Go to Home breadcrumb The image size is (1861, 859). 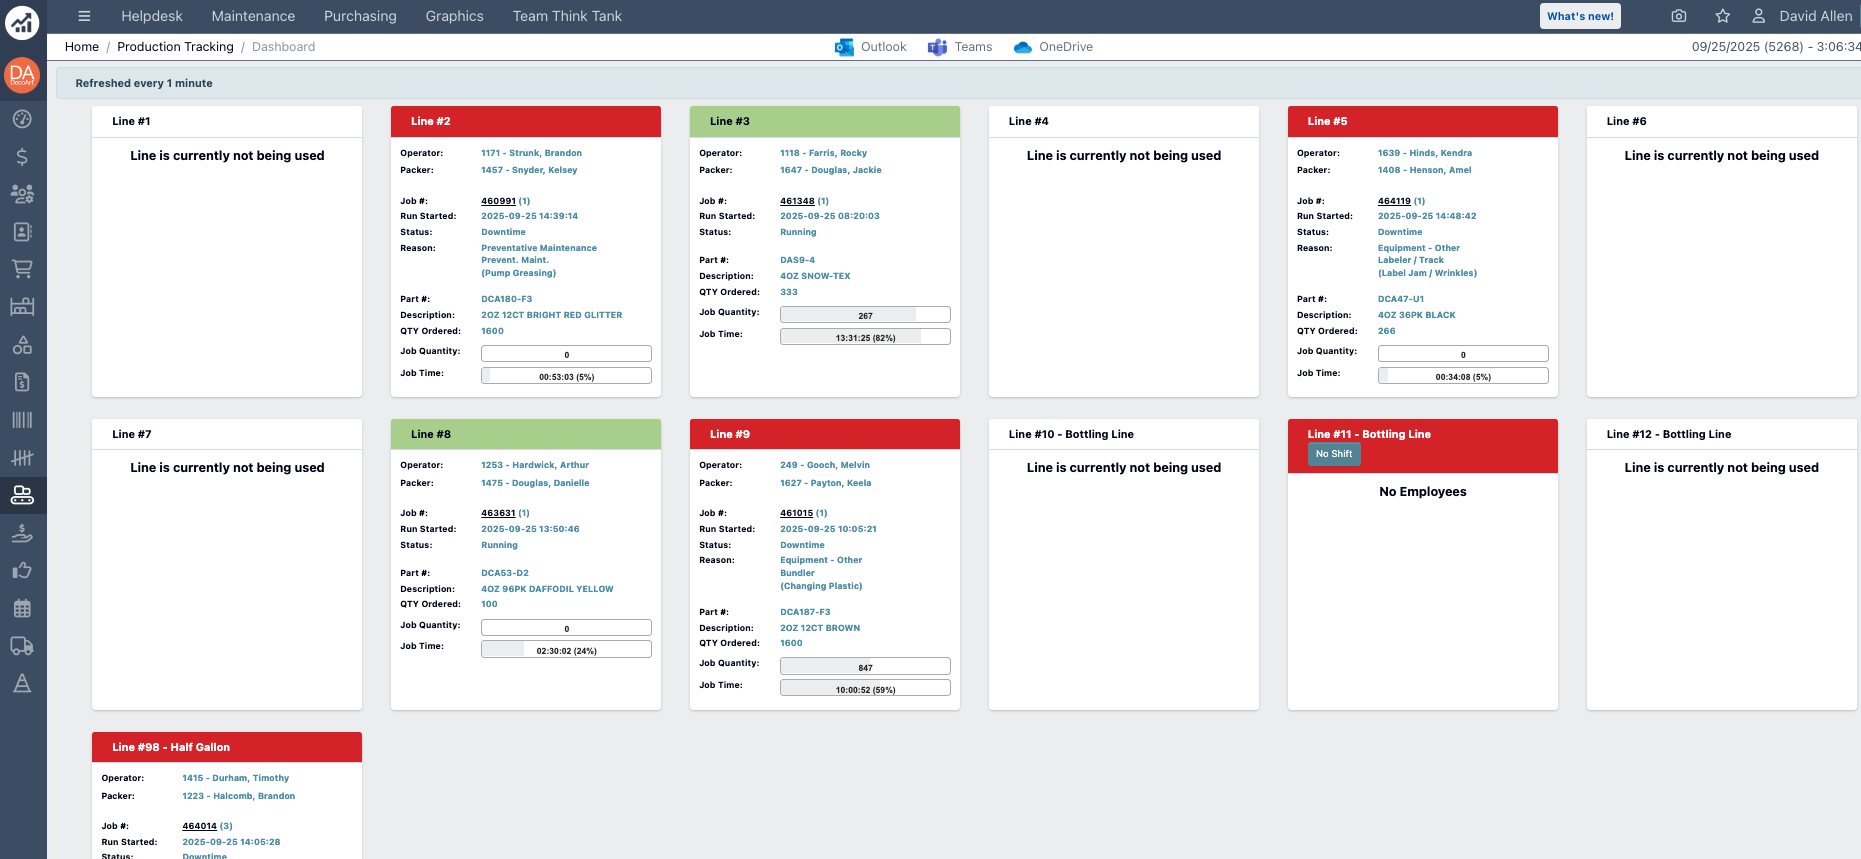coord(82,47)
